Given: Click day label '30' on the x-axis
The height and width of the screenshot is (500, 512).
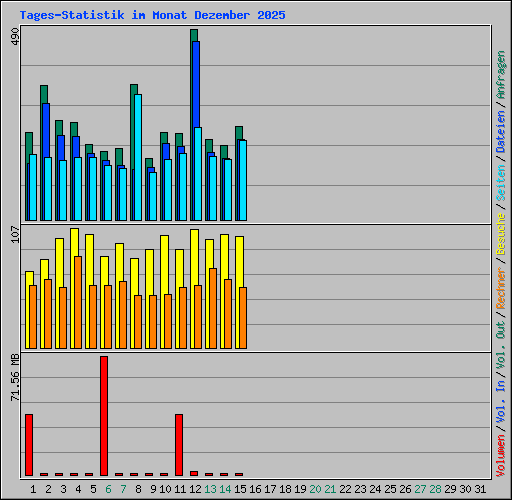Looking at the screenshot, I should coord(465,489).
